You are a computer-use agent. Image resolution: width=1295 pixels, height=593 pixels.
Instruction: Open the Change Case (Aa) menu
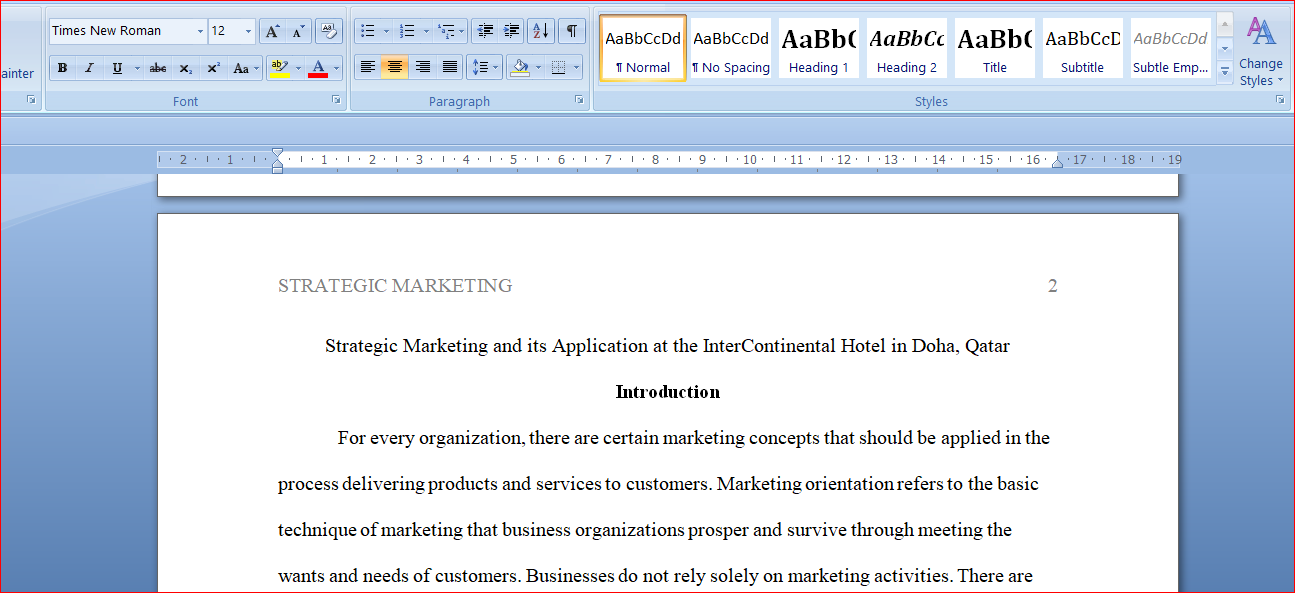[x=243, y=68]
